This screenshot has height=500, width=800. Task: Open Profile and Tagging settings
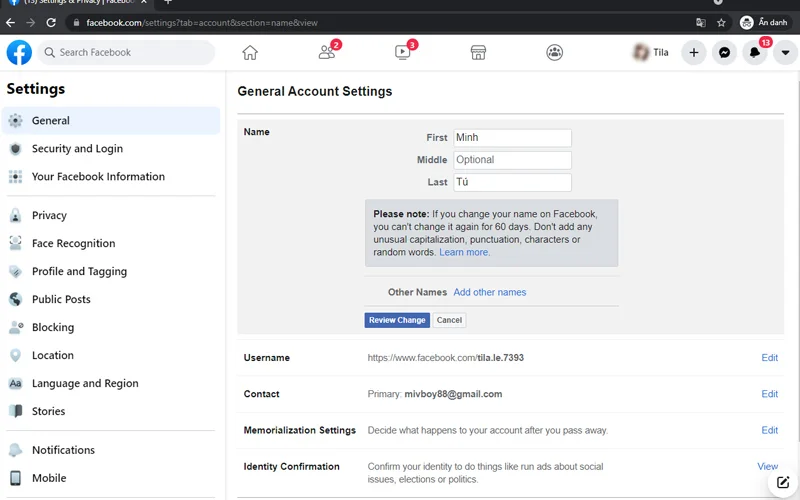pyautogui.click(x=111, y=271)
